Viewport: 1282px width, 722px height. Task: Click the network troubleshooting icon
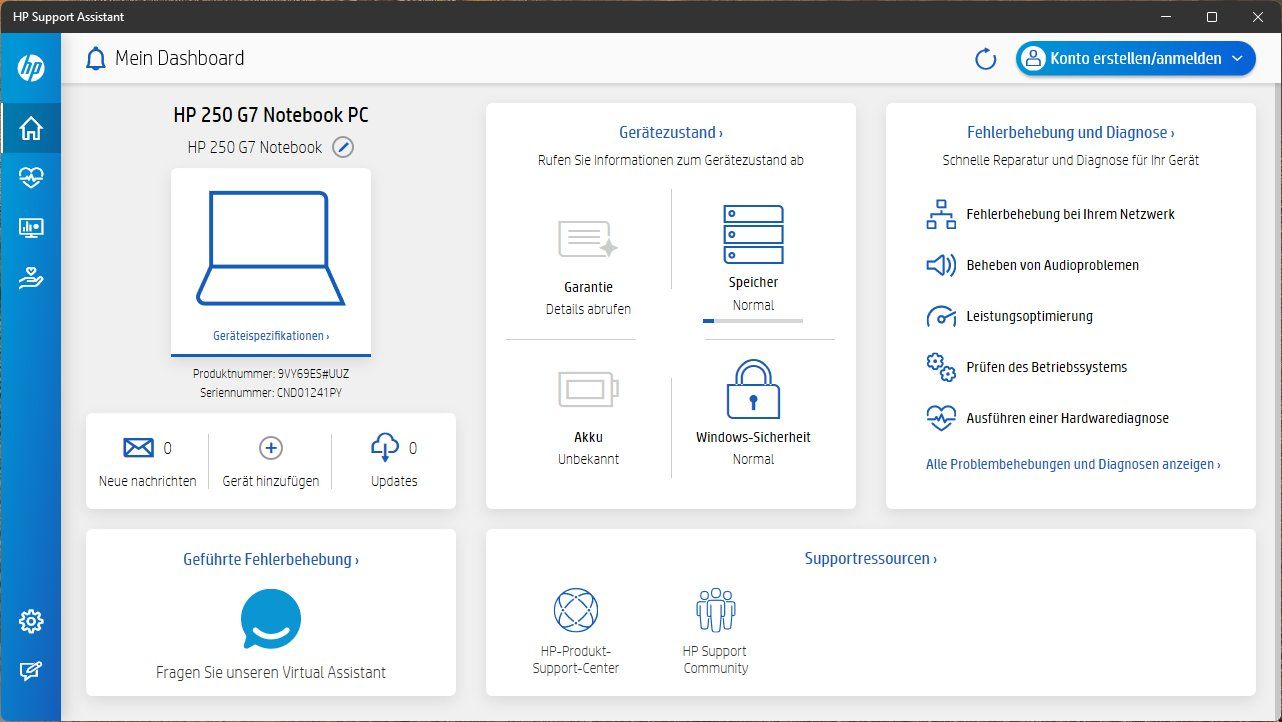coord(941,214)
